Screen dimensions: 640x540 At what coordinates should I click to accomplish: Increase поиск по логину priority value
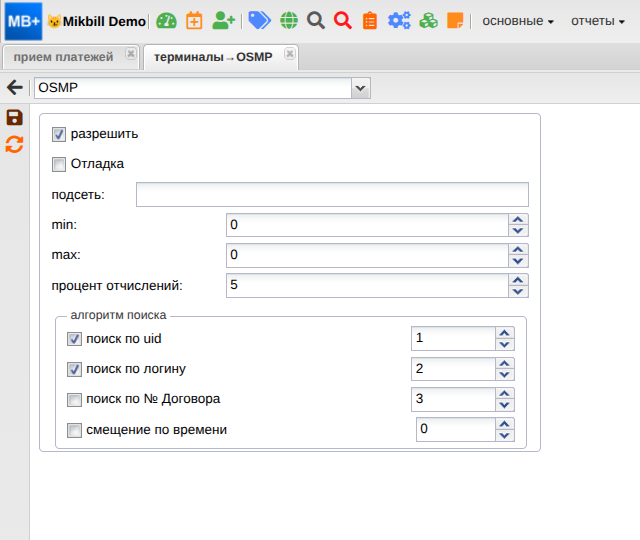click(x=505, y=363)
